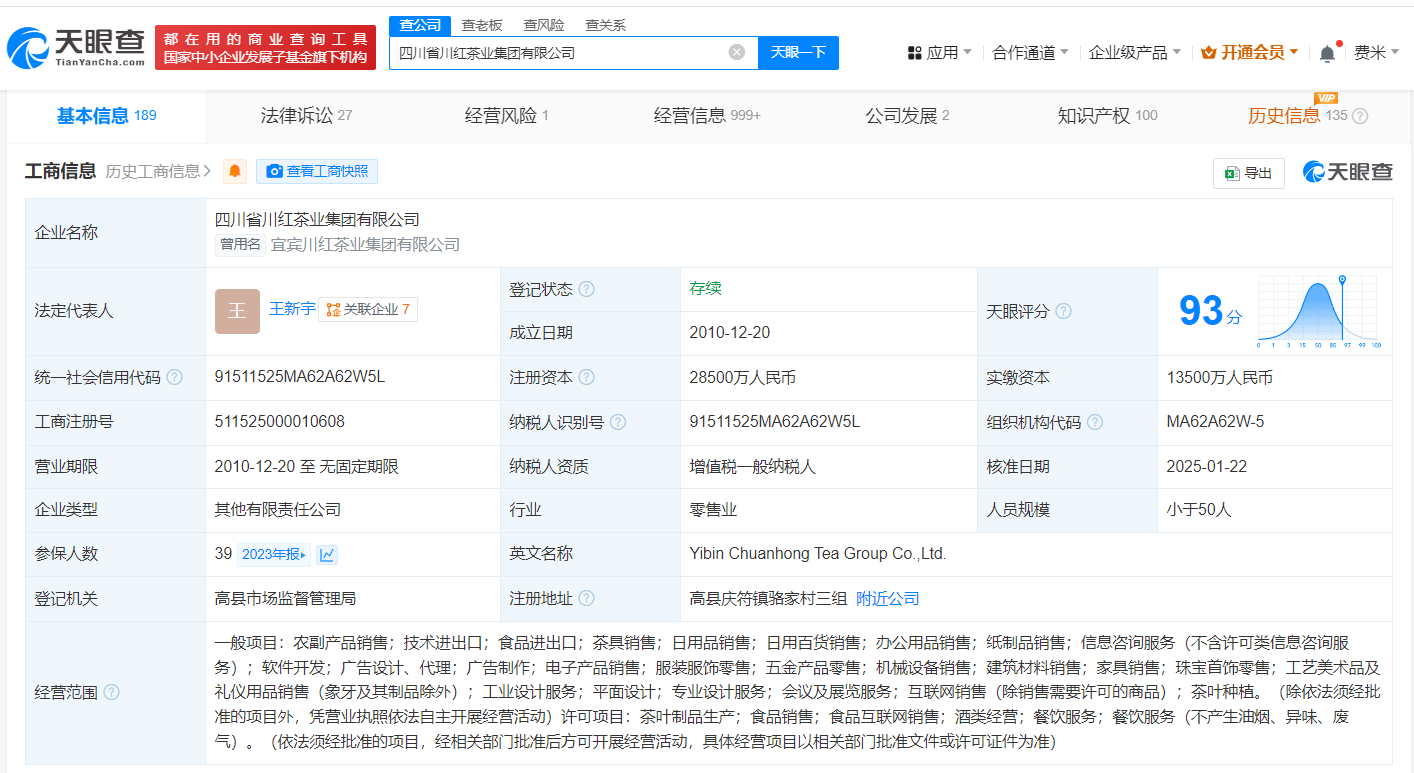Click help icon next to 统一社会信用代码
The image size is (1414, 773).
coord(175,378)
